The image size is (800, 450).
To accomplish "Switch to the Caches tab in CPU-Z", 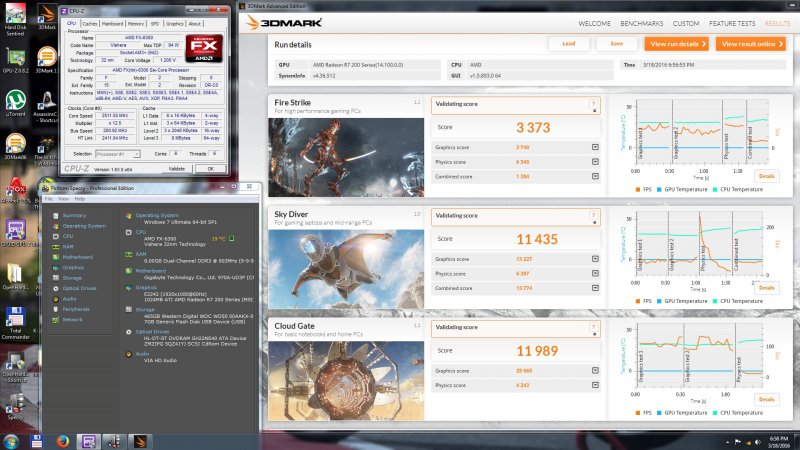I will coord(90,23).
